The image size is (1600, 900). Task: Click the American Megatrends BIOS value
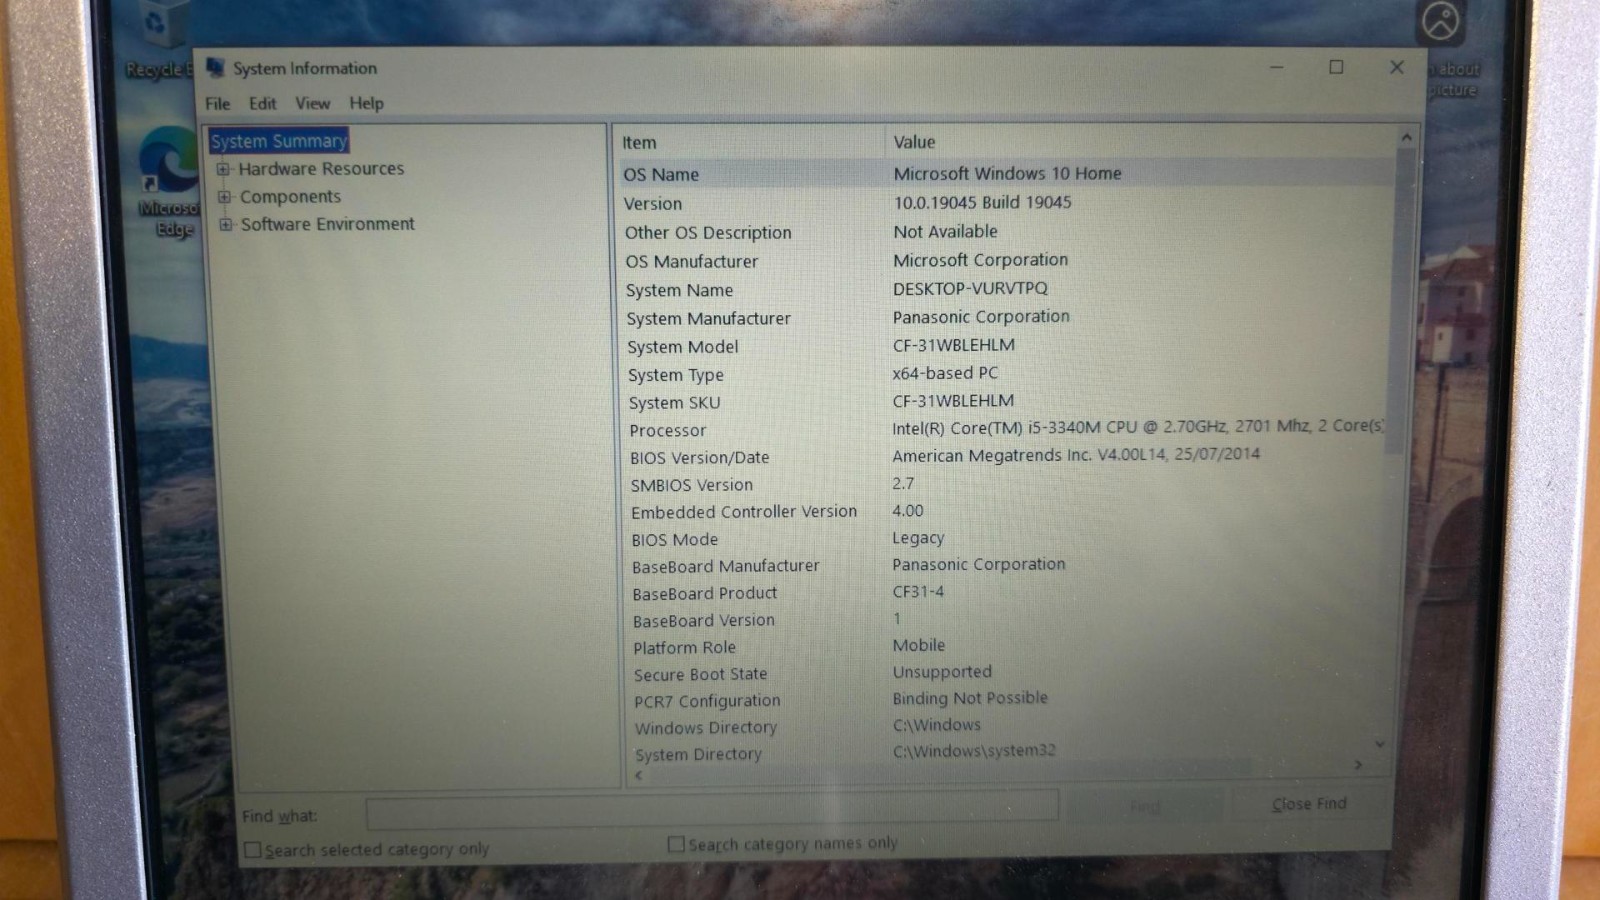(1076, 454)
